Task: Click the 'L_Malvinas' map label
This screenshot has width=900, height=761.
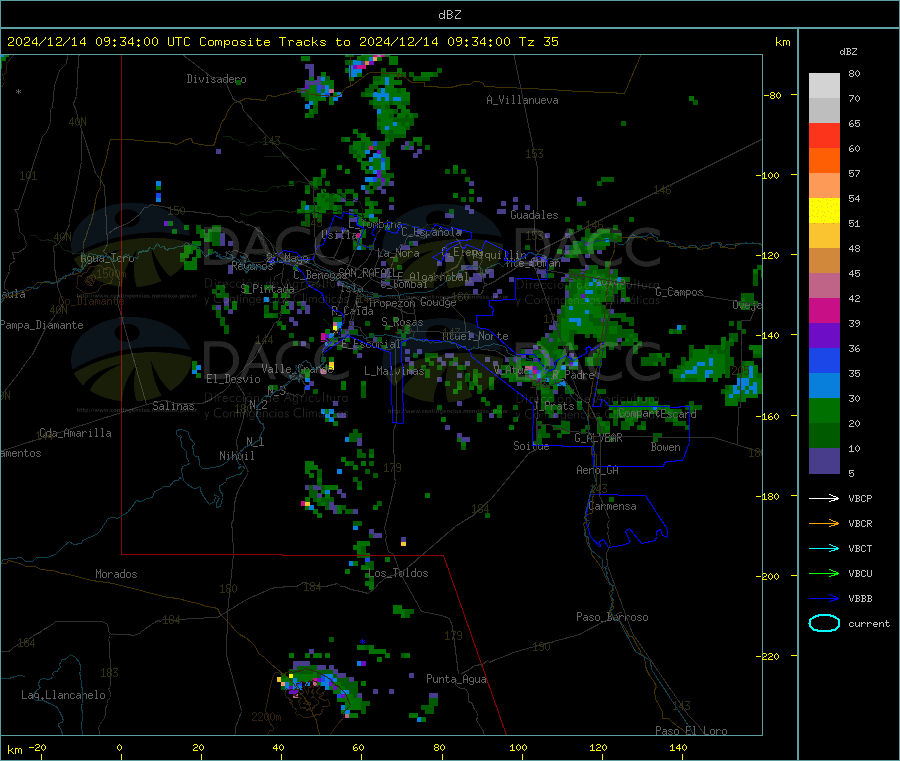Action: [x=394, y=371]
